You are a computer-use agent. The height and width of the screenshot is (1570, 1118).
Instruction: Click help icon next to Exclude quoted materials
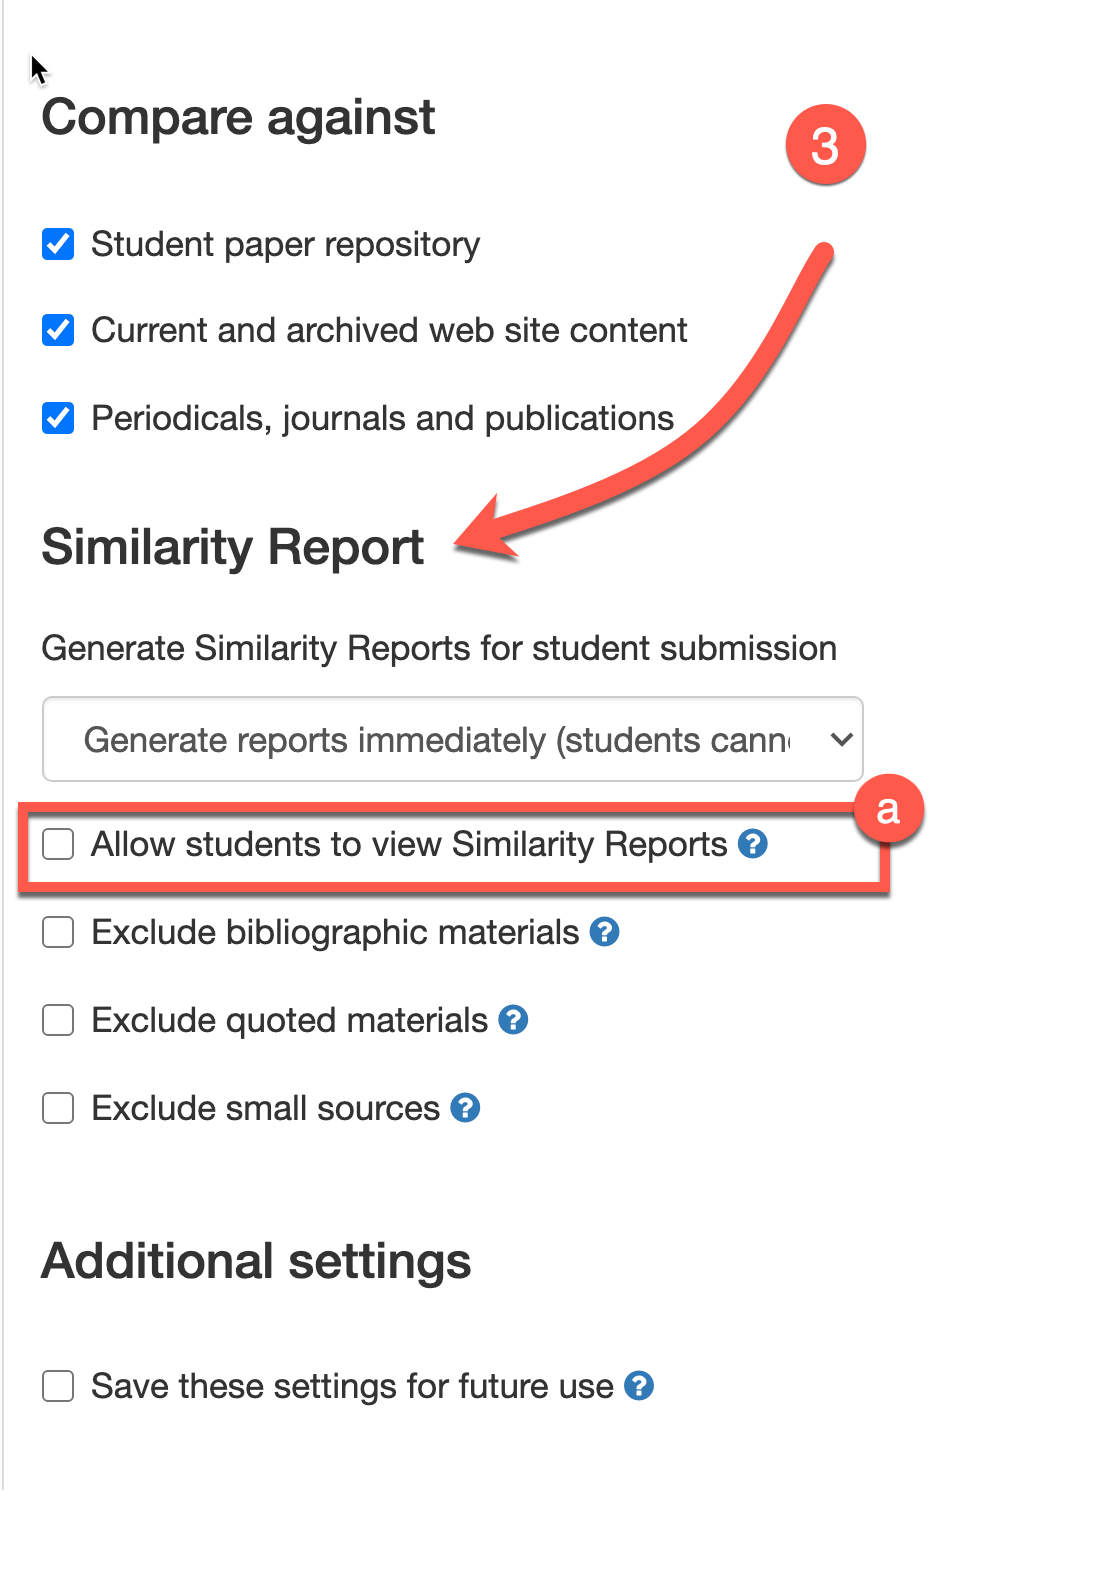click(513, 1021)
